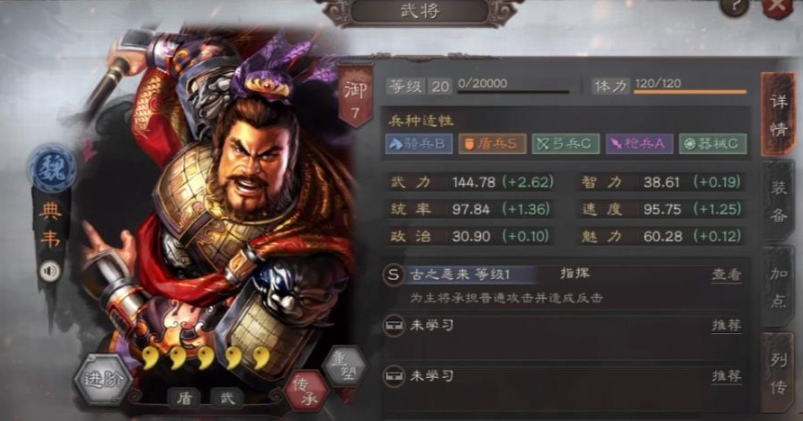Click 推荐 on first unlearned slot
This screenshot has width=803, height=421.
pyautogui.click(x=726, y=325)
